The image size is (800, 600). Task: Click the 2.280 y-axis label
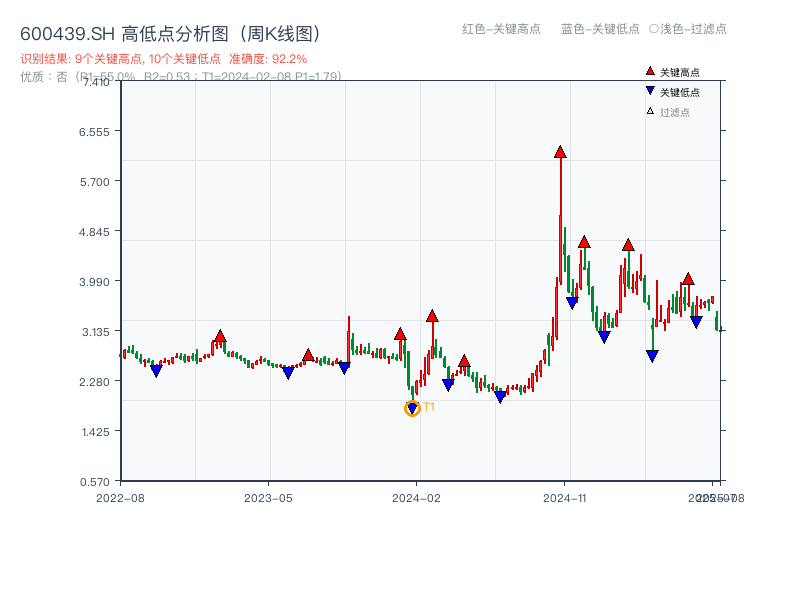point(94,382)
